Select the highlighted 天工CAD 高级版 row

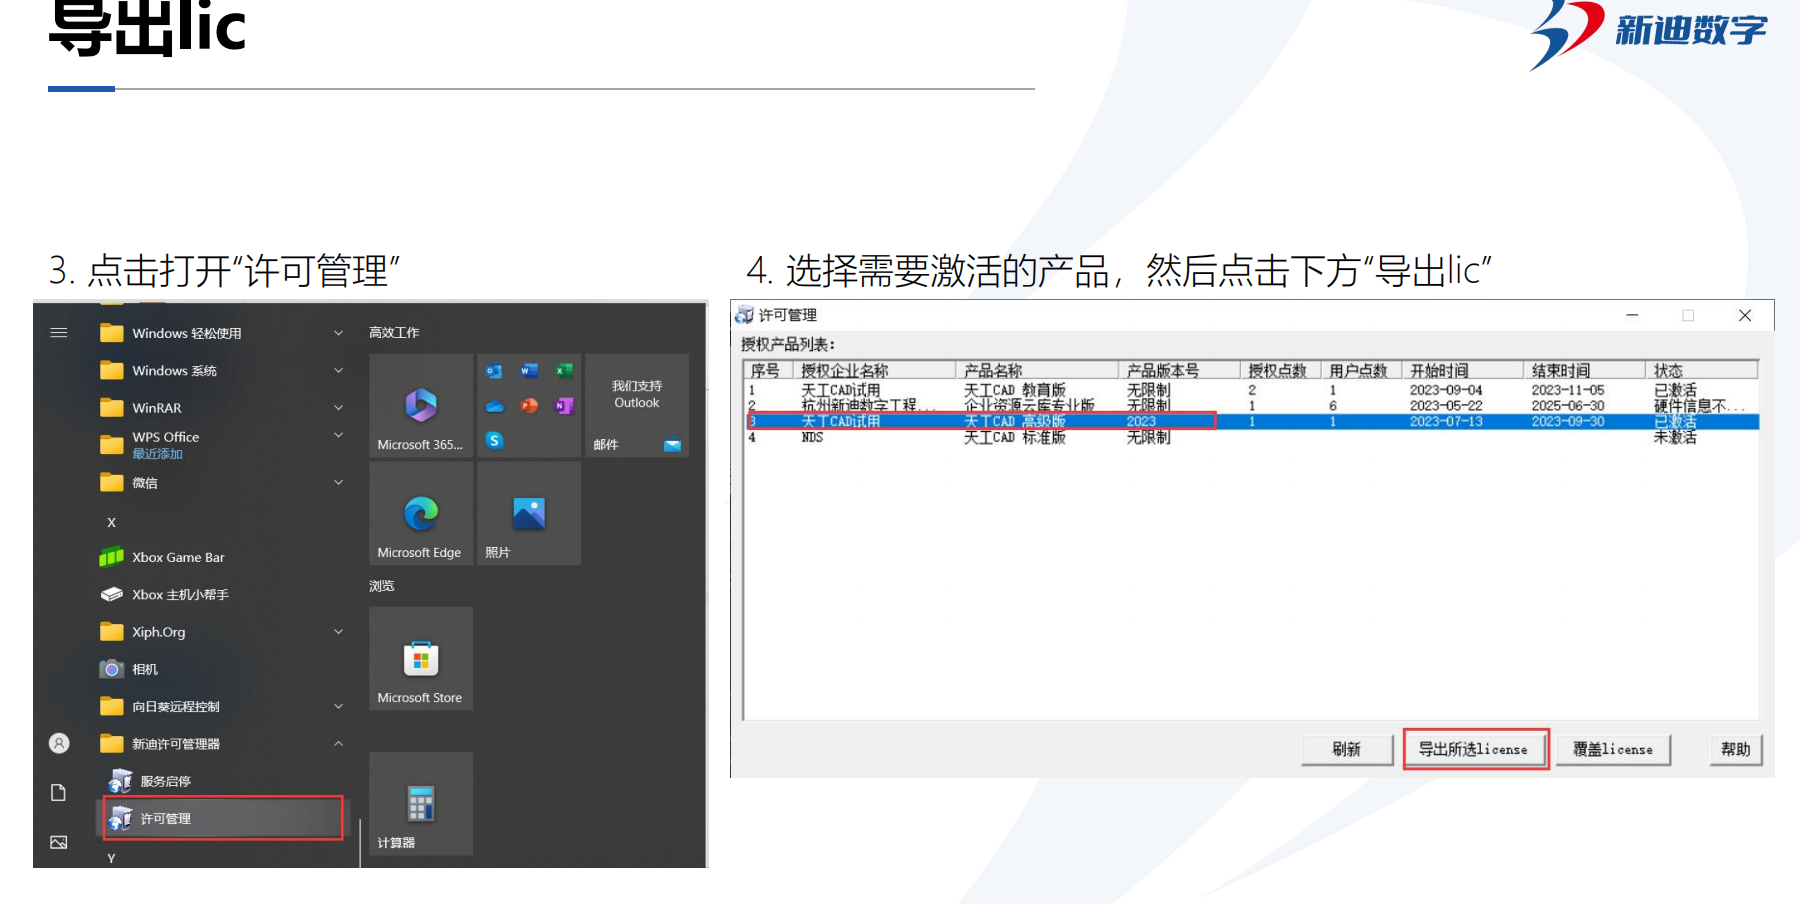point(1251,422)
